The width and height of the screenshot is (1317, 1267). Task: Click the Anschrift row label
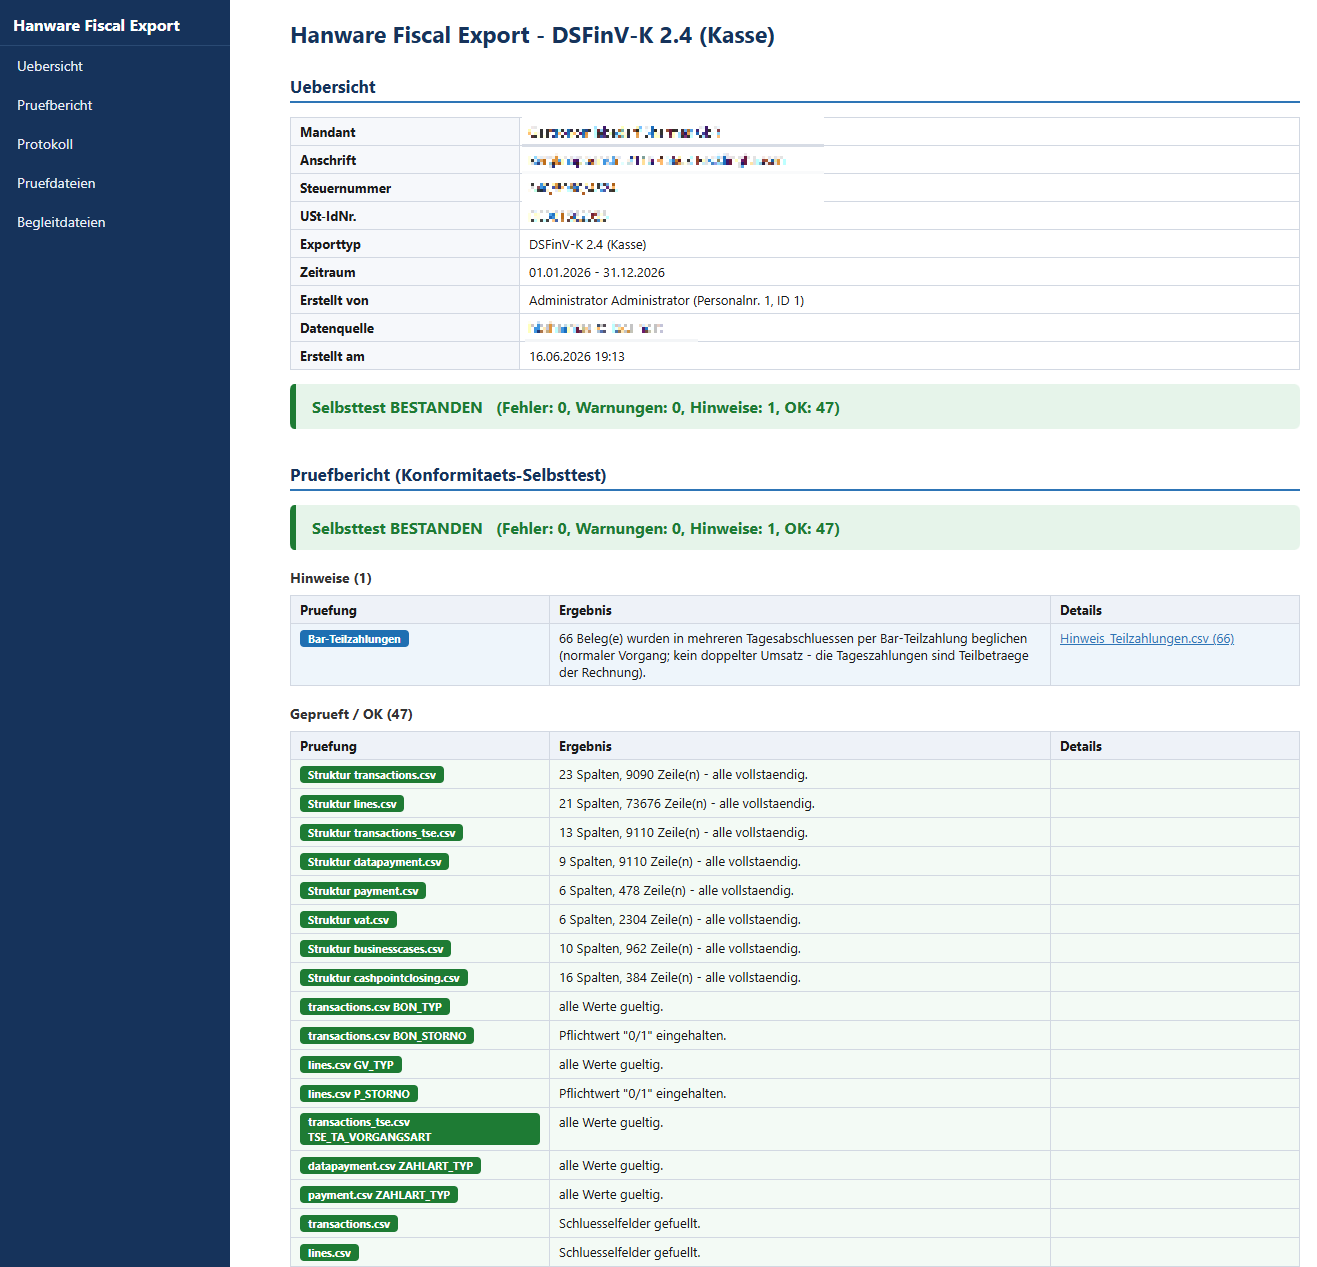328,161
